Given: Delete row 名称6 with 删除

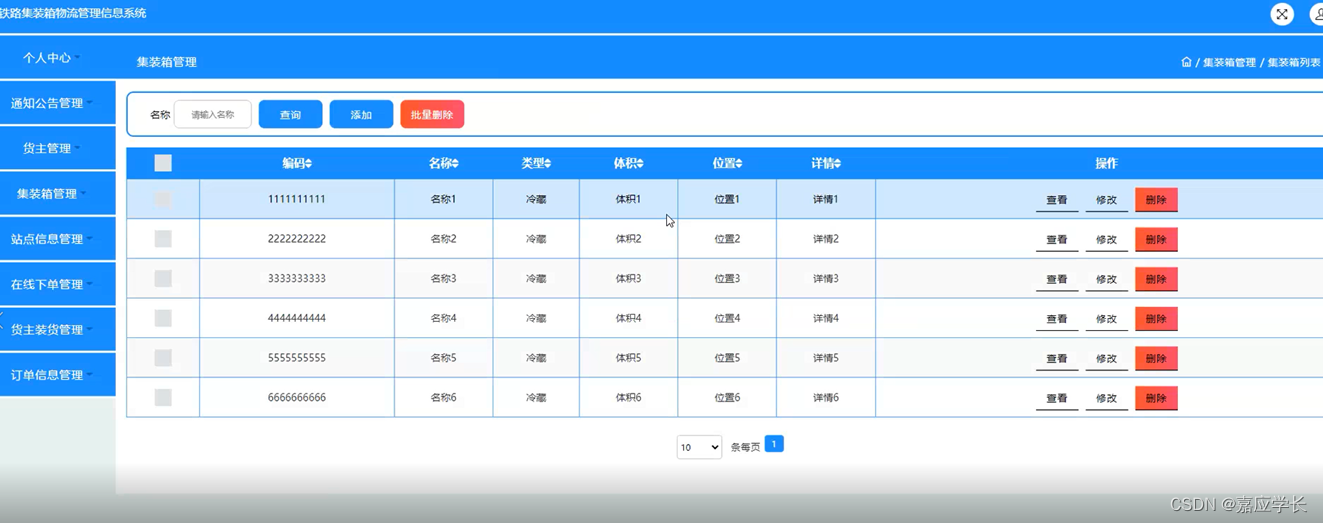Looking at the screenshot, I should (1156, 399).
